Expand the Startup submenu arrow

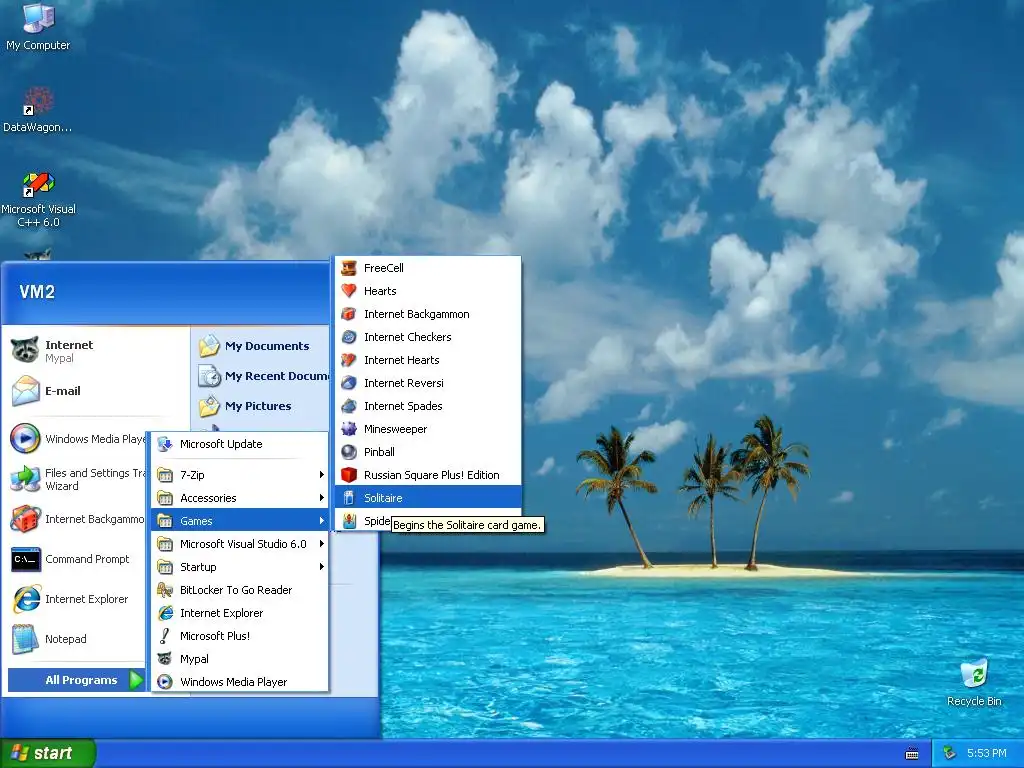[321, 567]
